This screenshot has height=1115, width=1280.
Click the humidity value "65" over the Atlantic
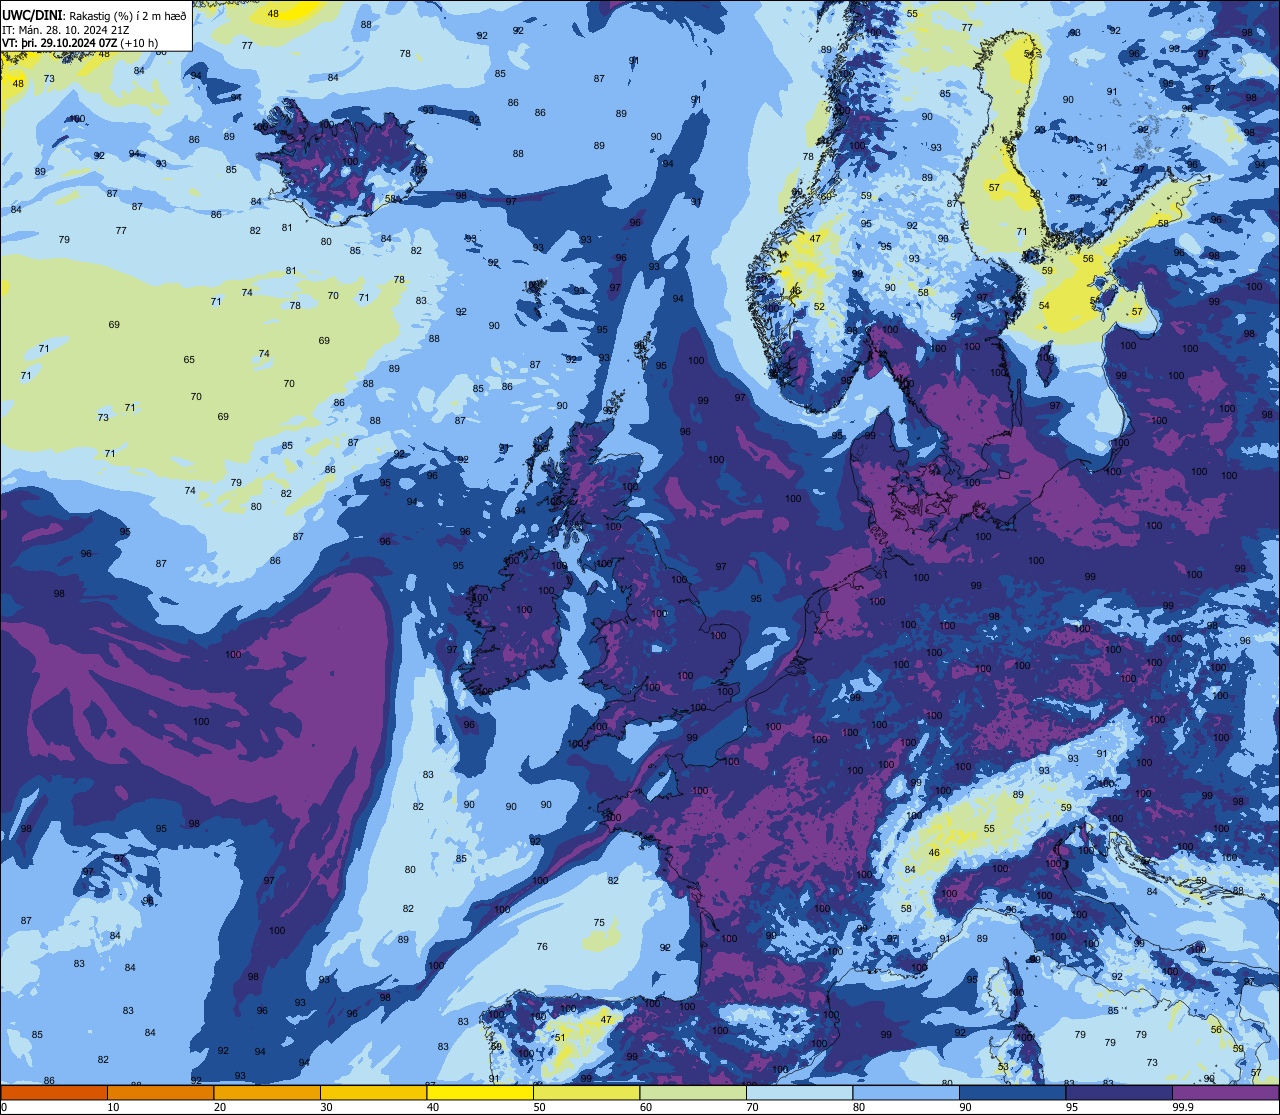tap(189, 360)
